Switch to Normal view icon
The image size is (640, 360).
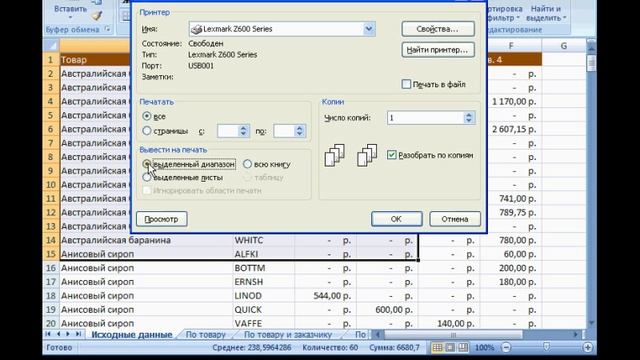tap(437, 347)
